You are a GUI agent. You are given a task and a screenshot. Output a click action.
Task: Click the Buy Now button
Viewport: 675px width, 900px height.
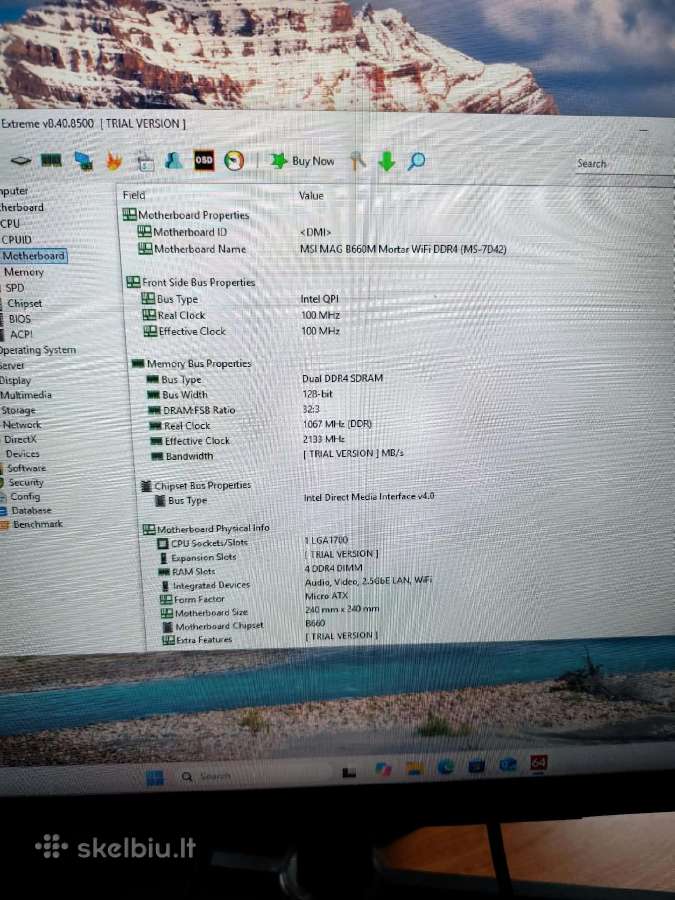303,161
